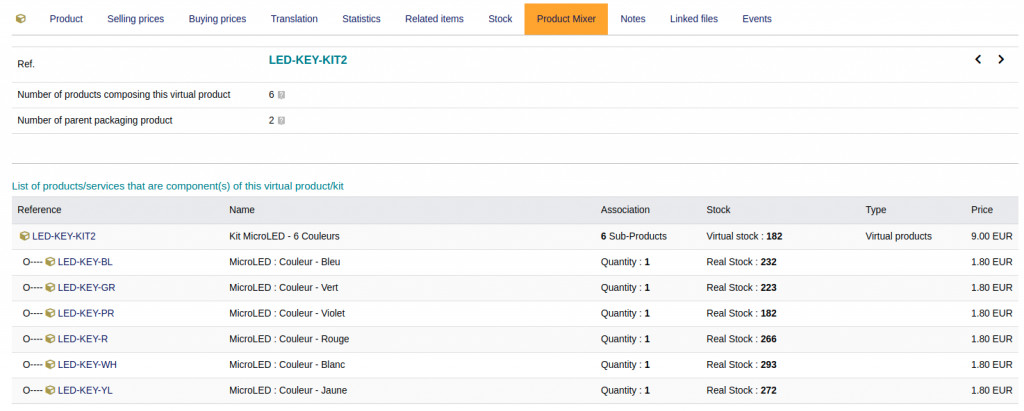Open the Product tab
The image size is (1024, 411).
pyautogui.click(x=66, y=19)
